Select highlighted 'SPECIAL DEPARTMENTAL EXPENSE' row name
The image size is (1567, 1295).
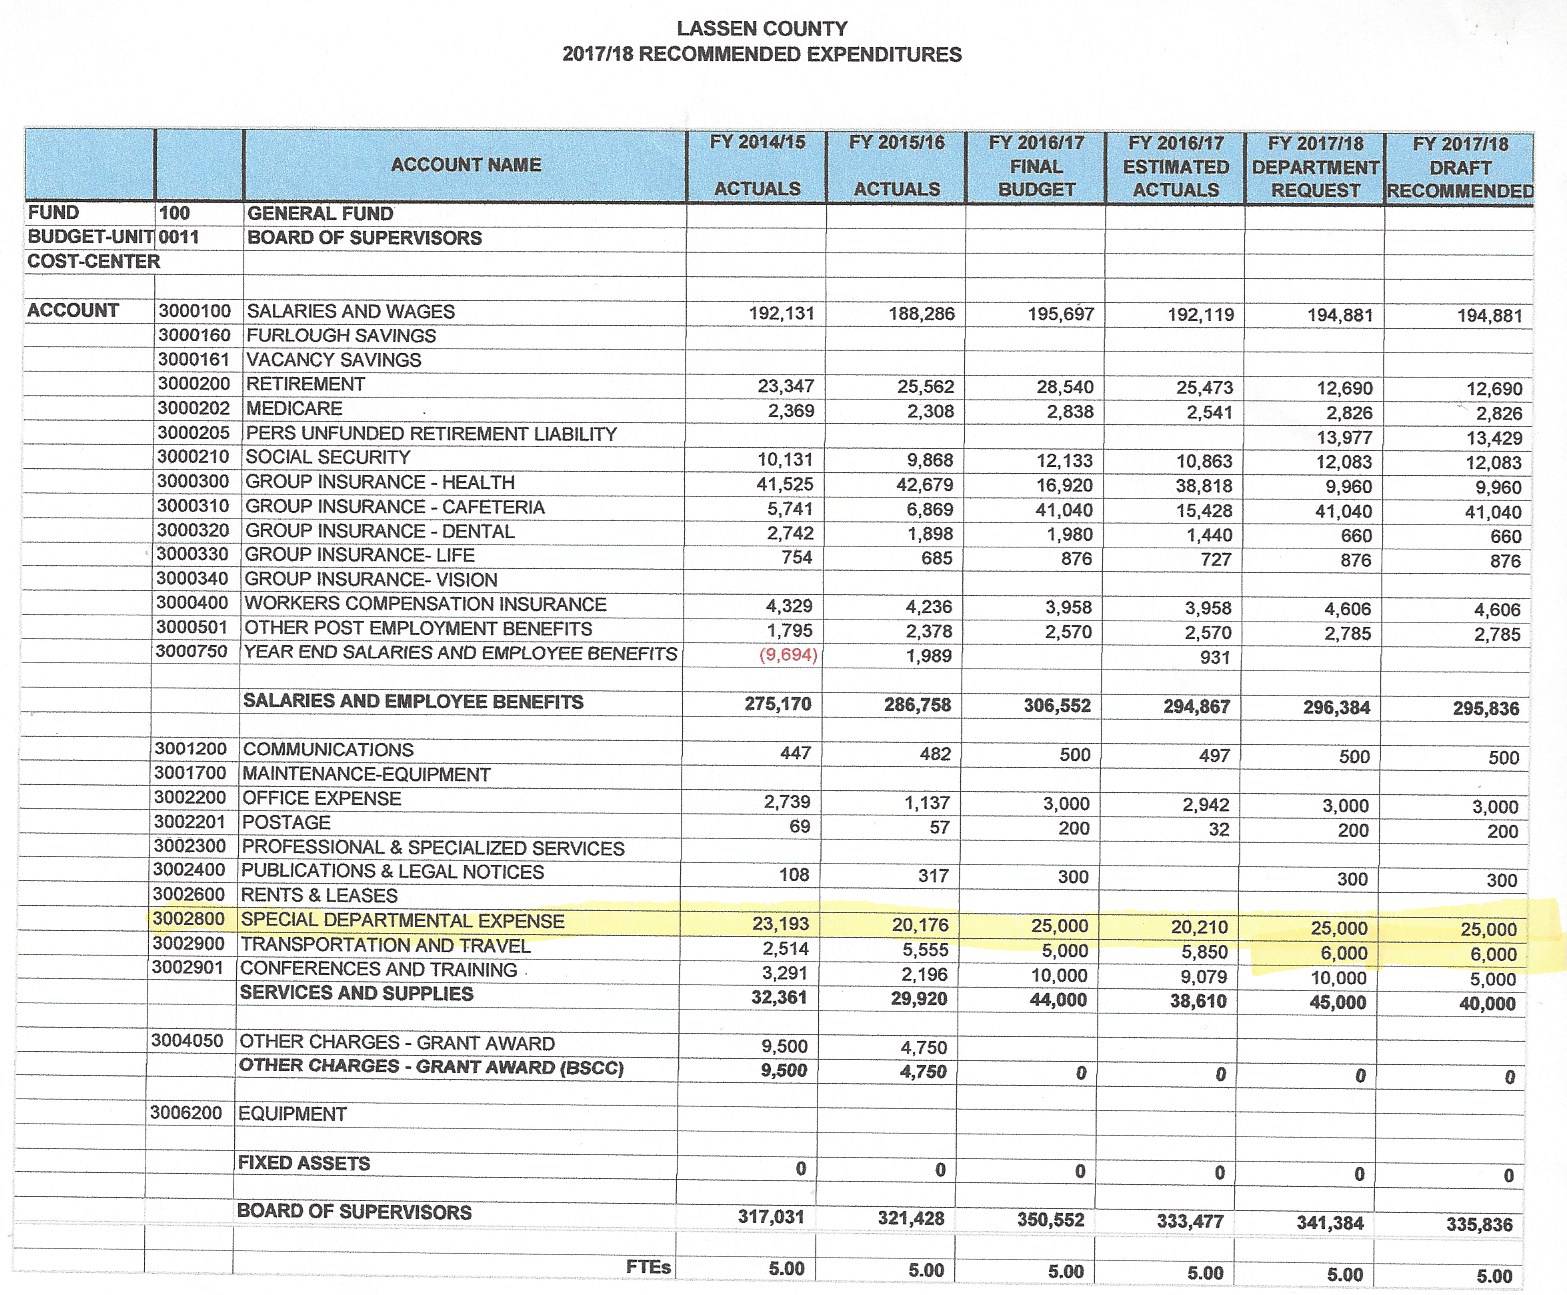[x=403, y=921]
